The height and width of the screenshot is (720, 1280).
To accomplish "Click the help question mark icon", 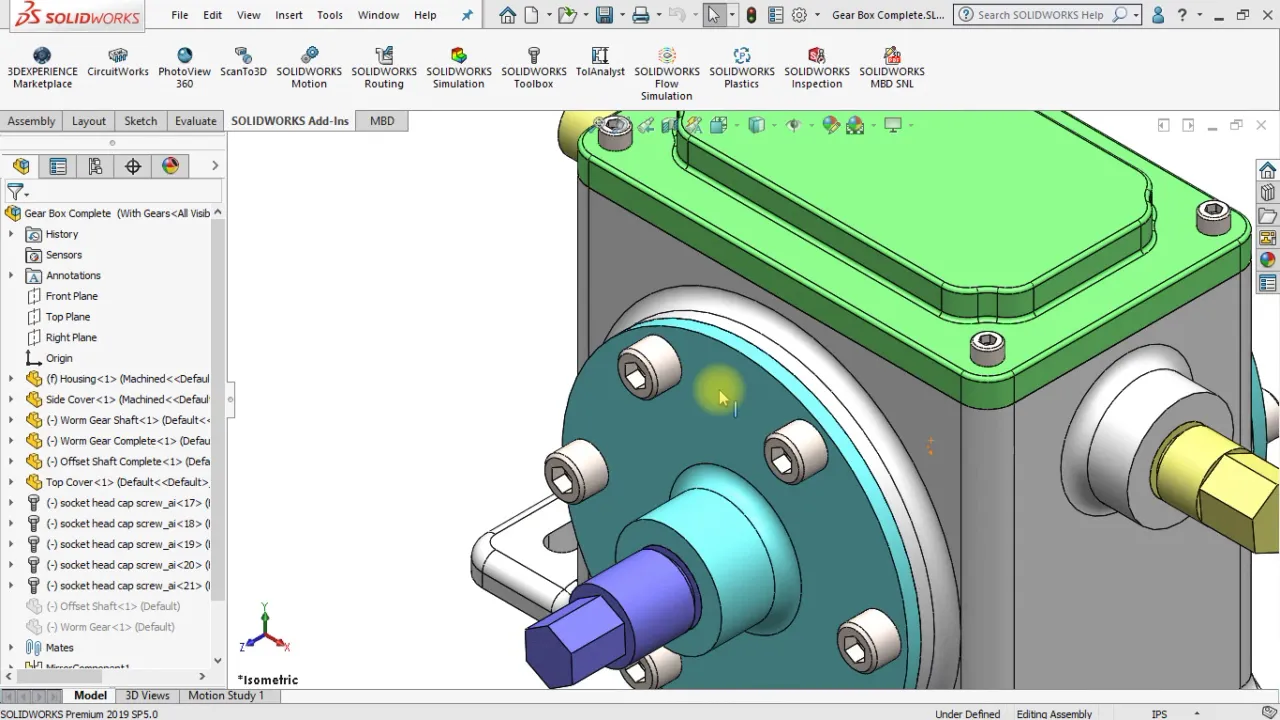I will pyautogui.click(x=1184, y=15).
